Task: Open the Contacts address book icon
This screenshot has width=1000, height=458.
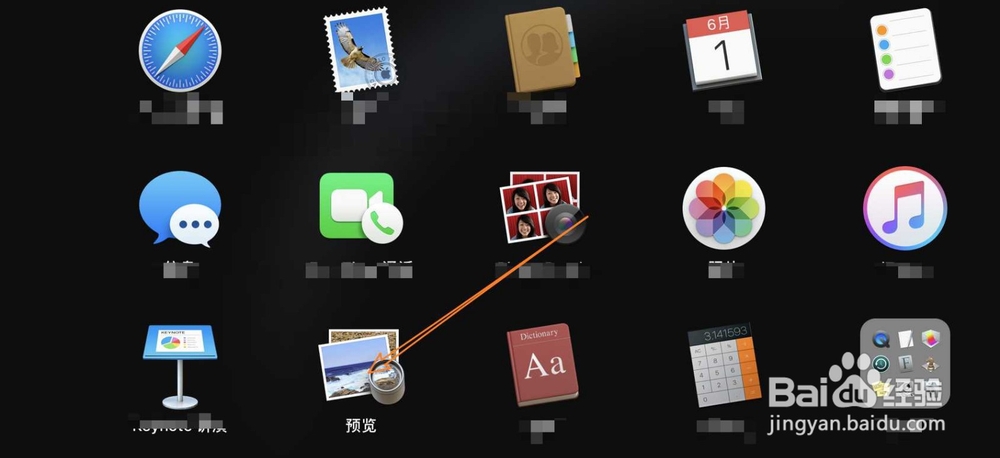Action: pyautogui.click(x=542, y=50)
